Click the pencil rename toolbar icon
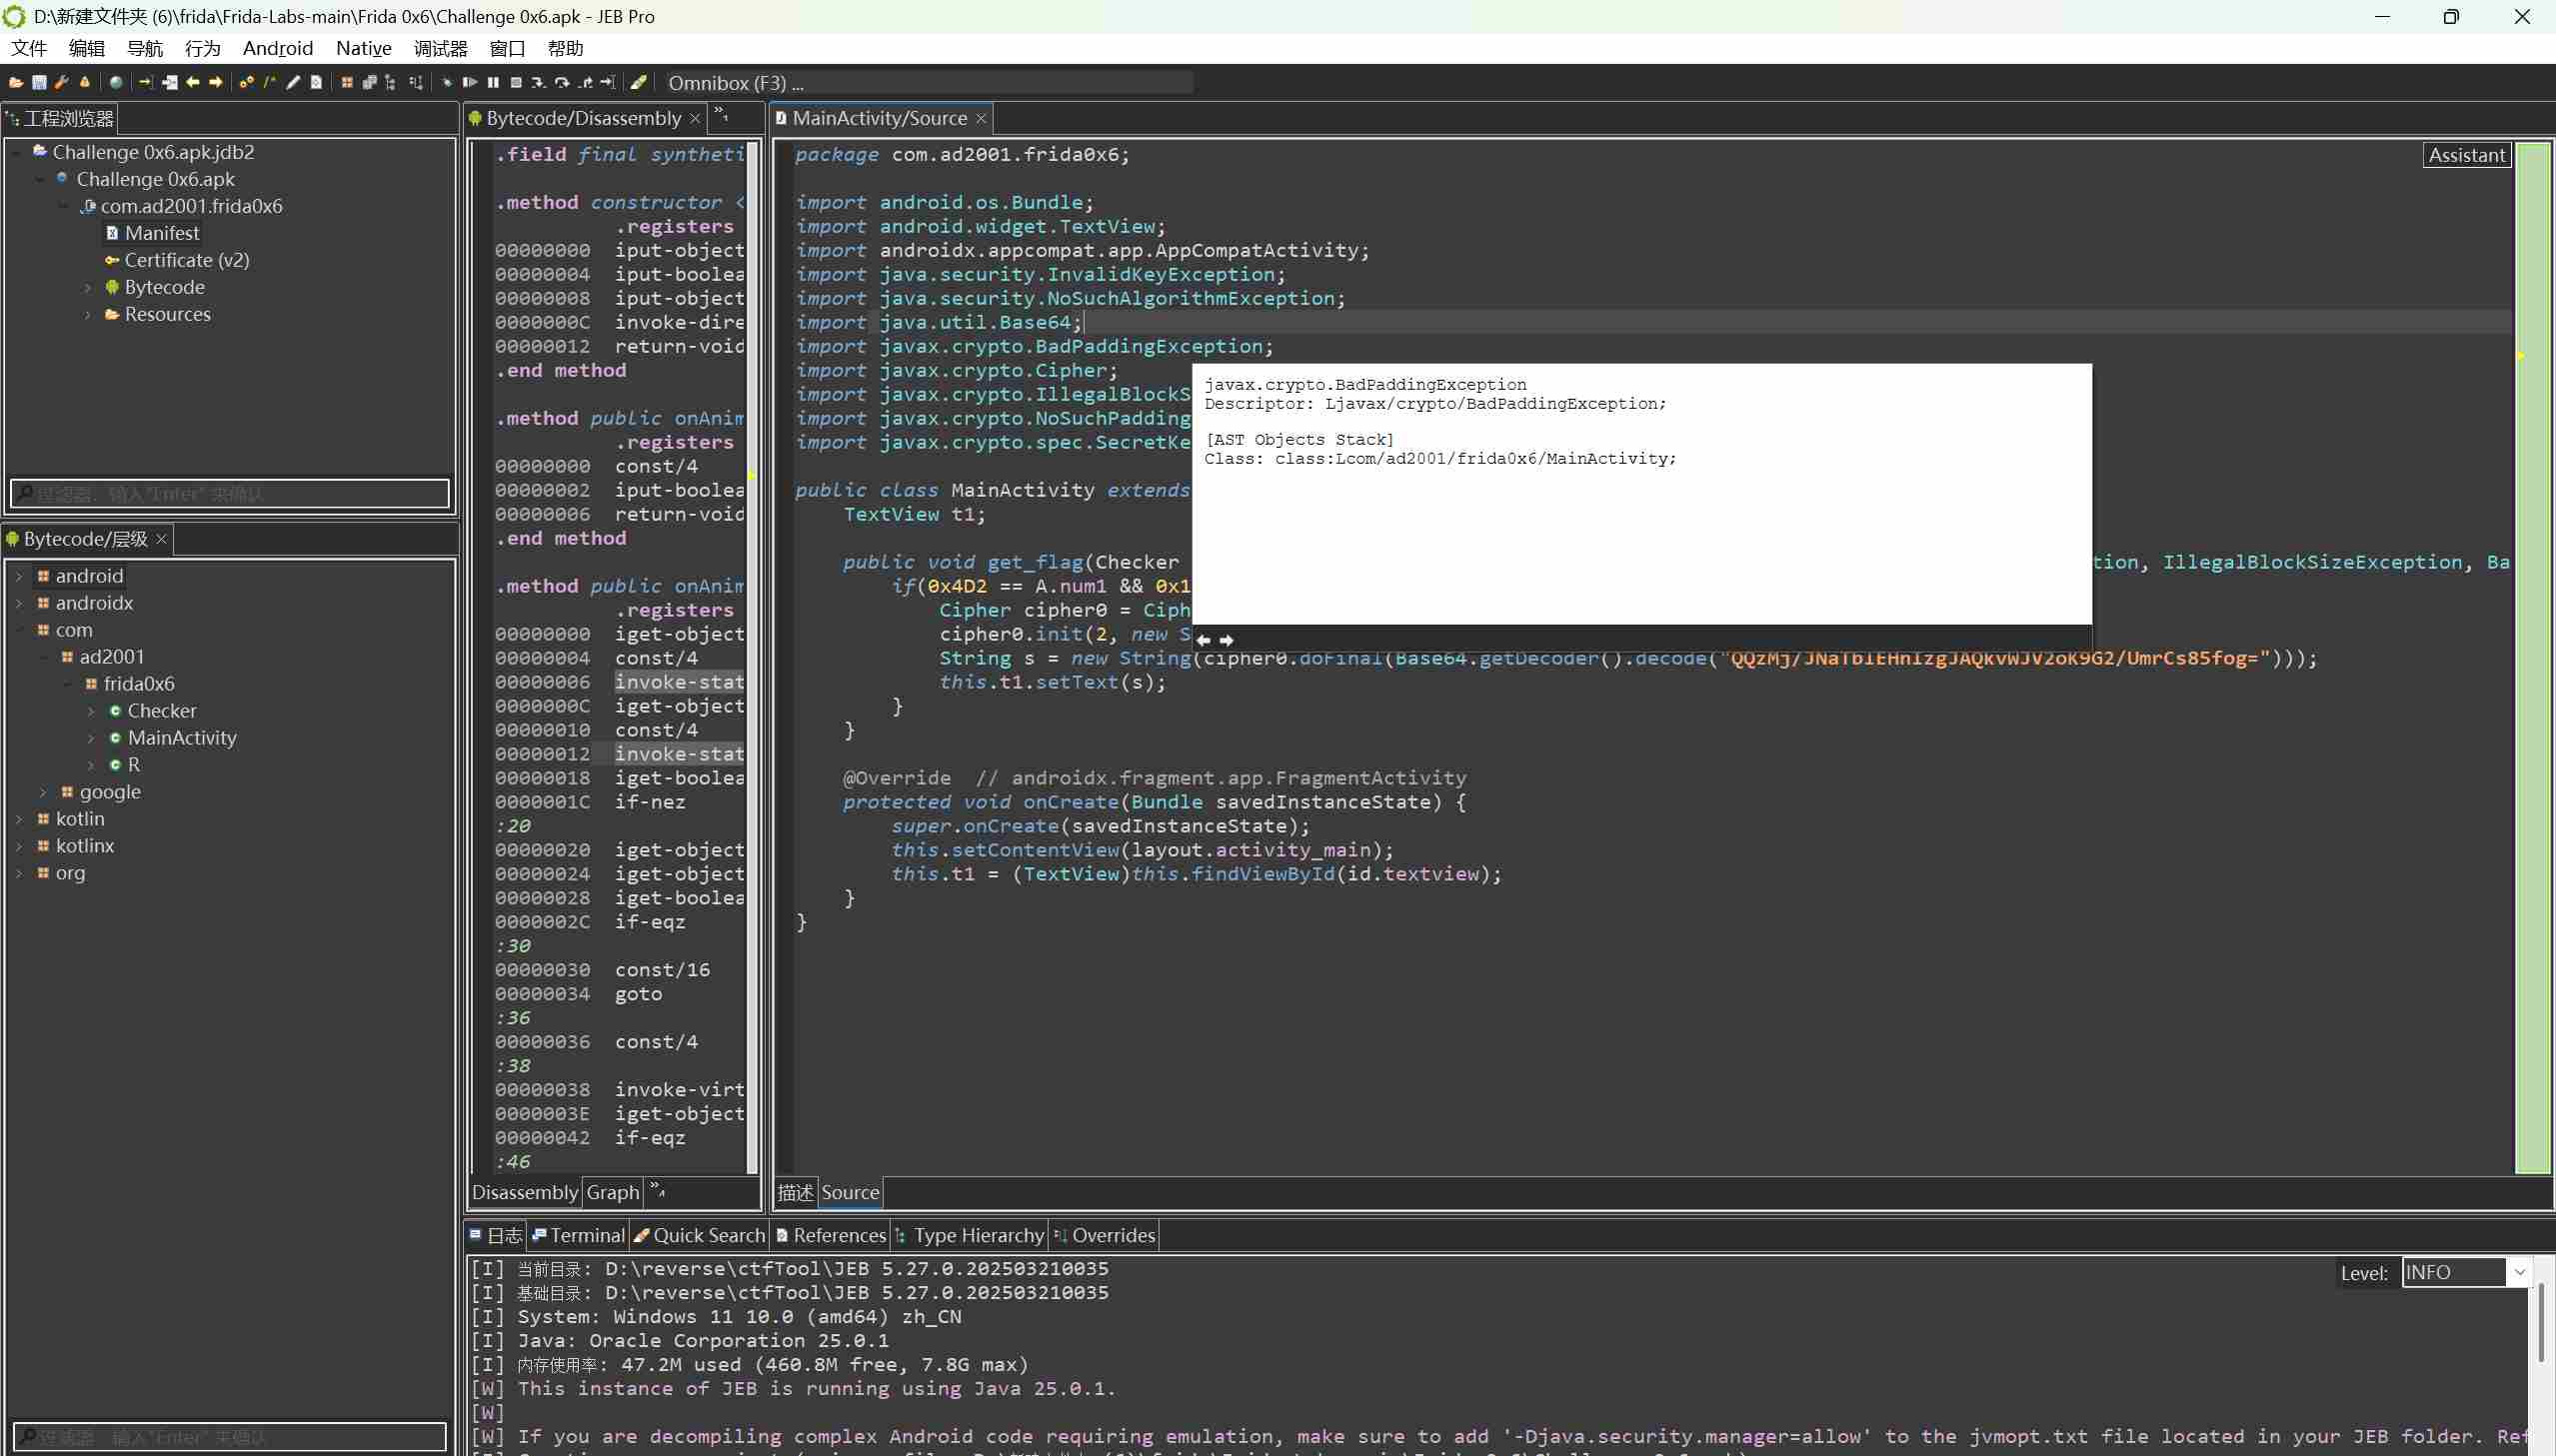 click(x=293, y=82)
